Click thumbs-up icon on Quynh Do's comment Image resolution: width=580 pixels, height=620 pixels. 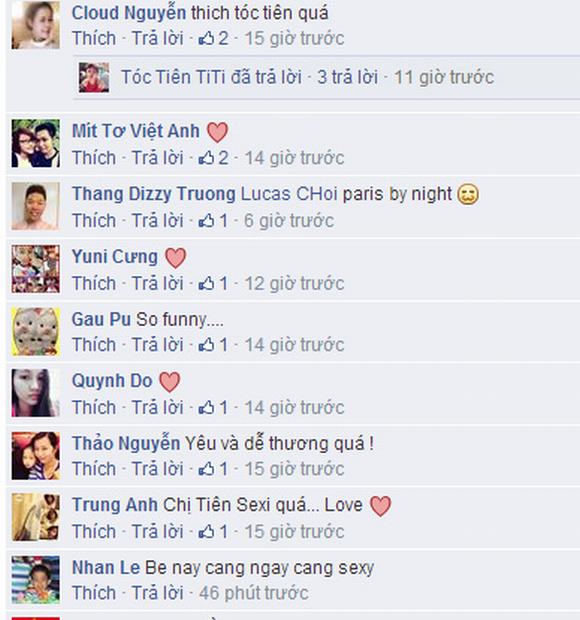(x=206, y=408)
